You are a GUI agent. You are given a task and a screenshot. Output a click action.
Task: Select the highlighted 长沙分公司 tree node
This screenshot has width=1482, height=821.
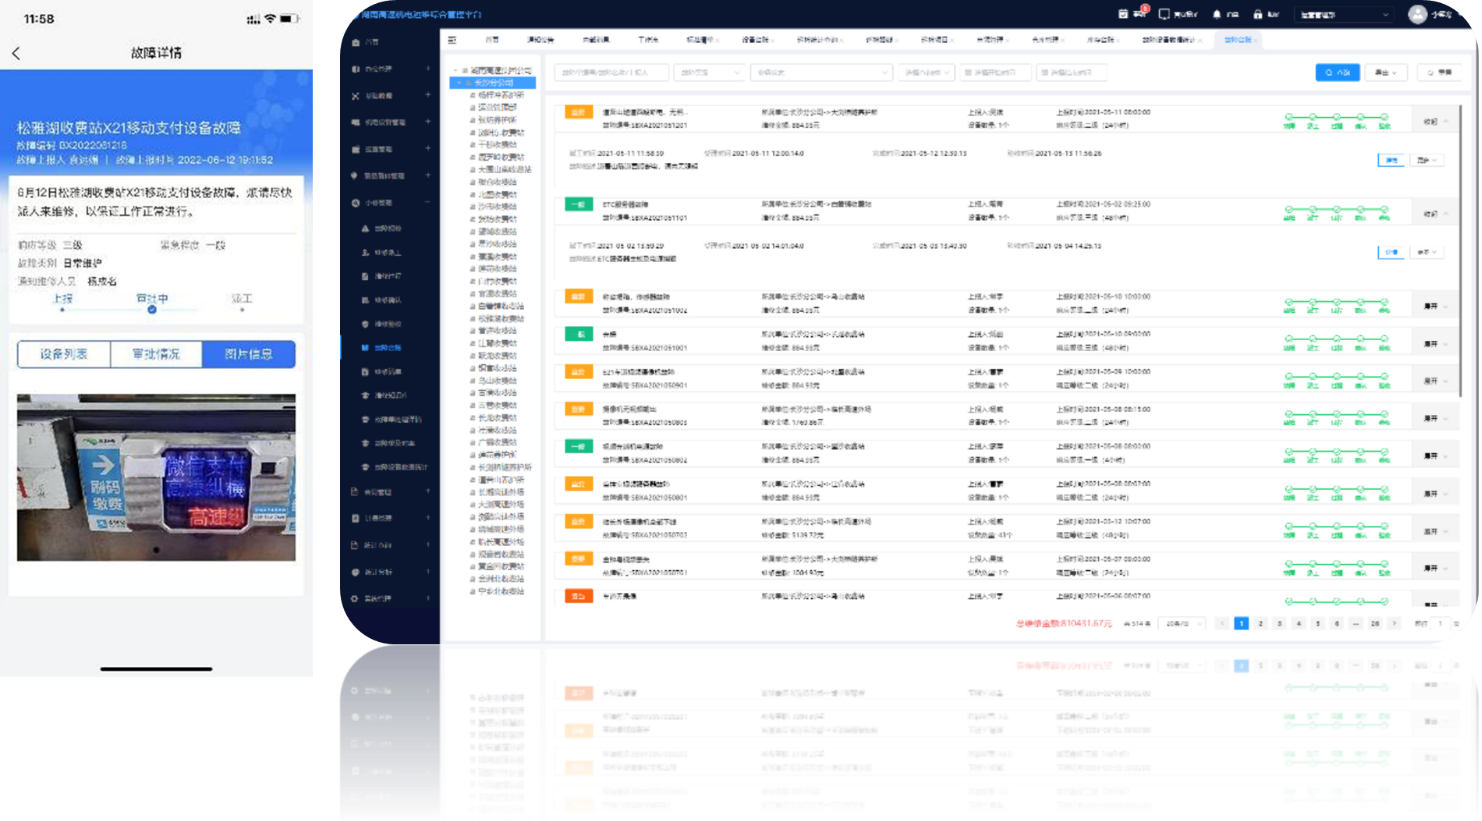click(493, 83)
